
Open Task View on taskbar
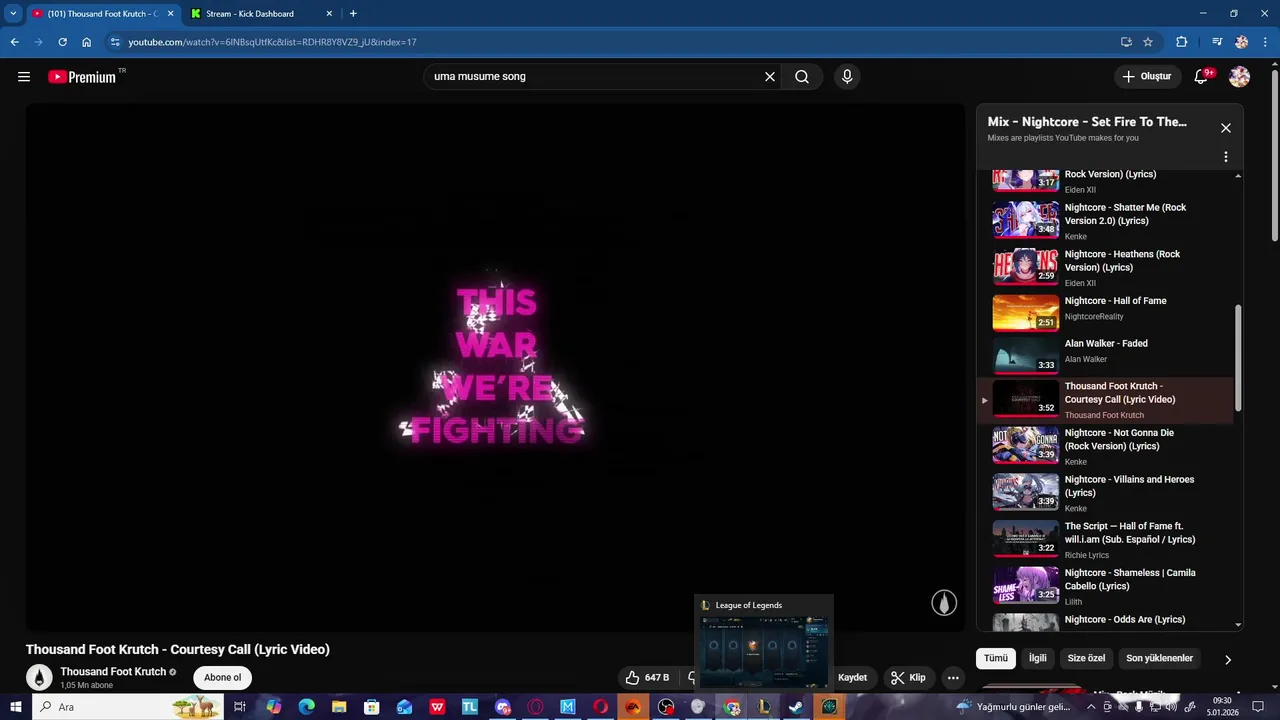click(x=240, y=707)
